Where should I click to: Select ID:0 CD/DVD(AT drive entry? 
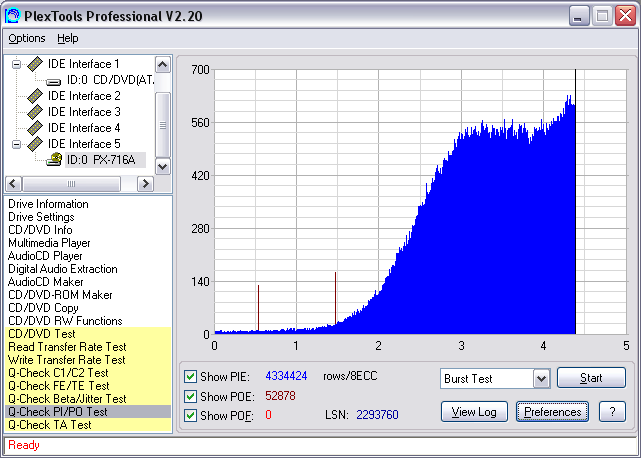[110, 80]
